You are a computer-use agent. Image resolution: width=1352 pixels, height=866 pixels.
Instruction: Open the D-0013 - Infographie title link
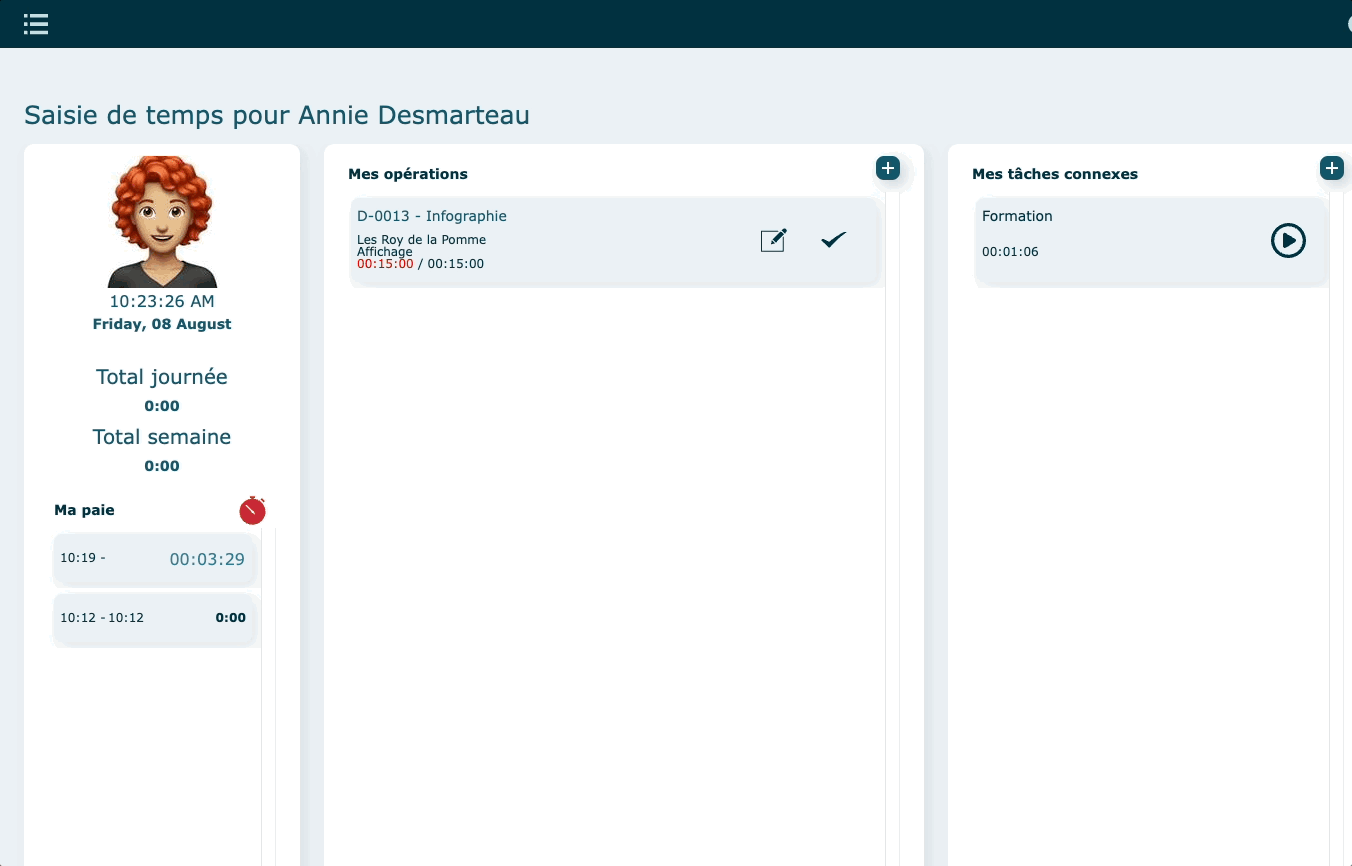[x=432, y=216]
